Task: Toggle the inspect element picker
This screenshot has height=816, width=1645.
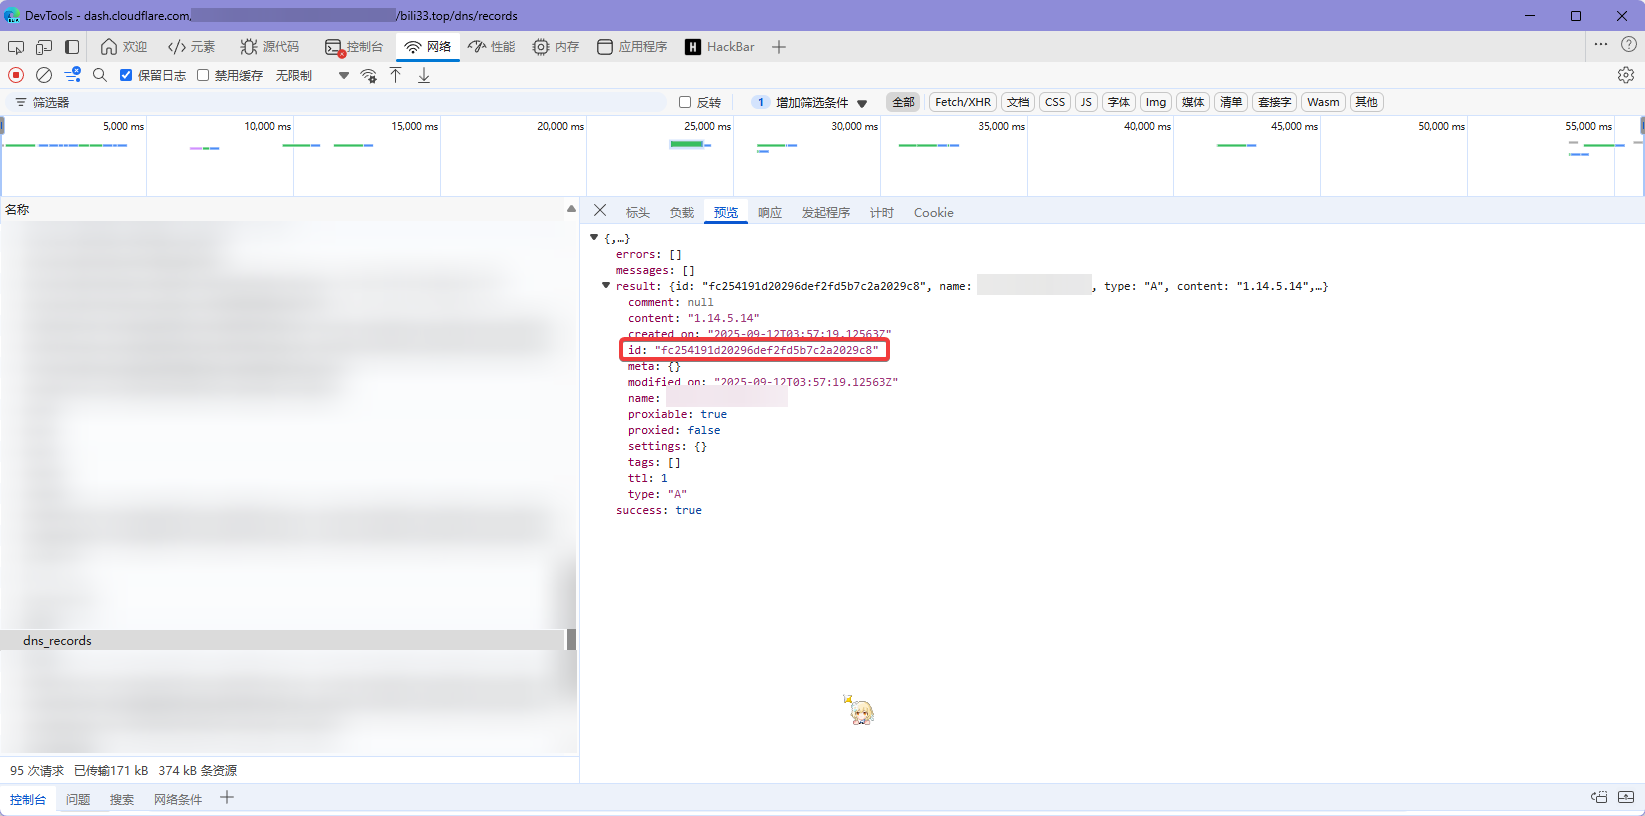Action: tap(16, 47)
